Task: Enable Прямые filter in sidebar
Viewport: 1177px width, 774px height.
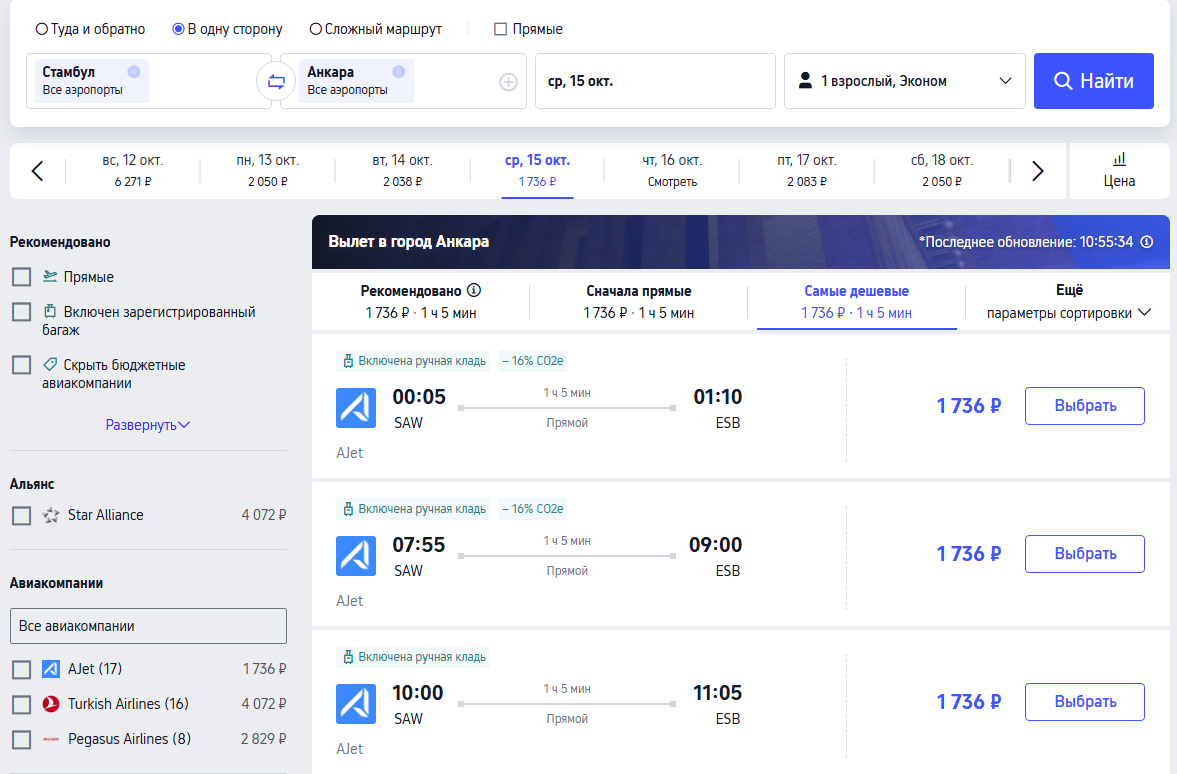Action: click(22, 277)
